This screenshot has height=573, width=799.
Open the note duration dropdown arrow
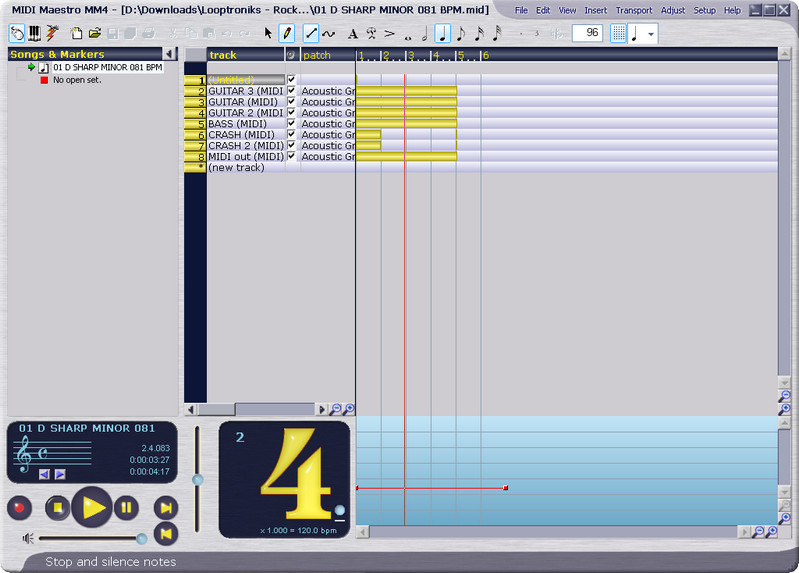click(x=652, y=33)
